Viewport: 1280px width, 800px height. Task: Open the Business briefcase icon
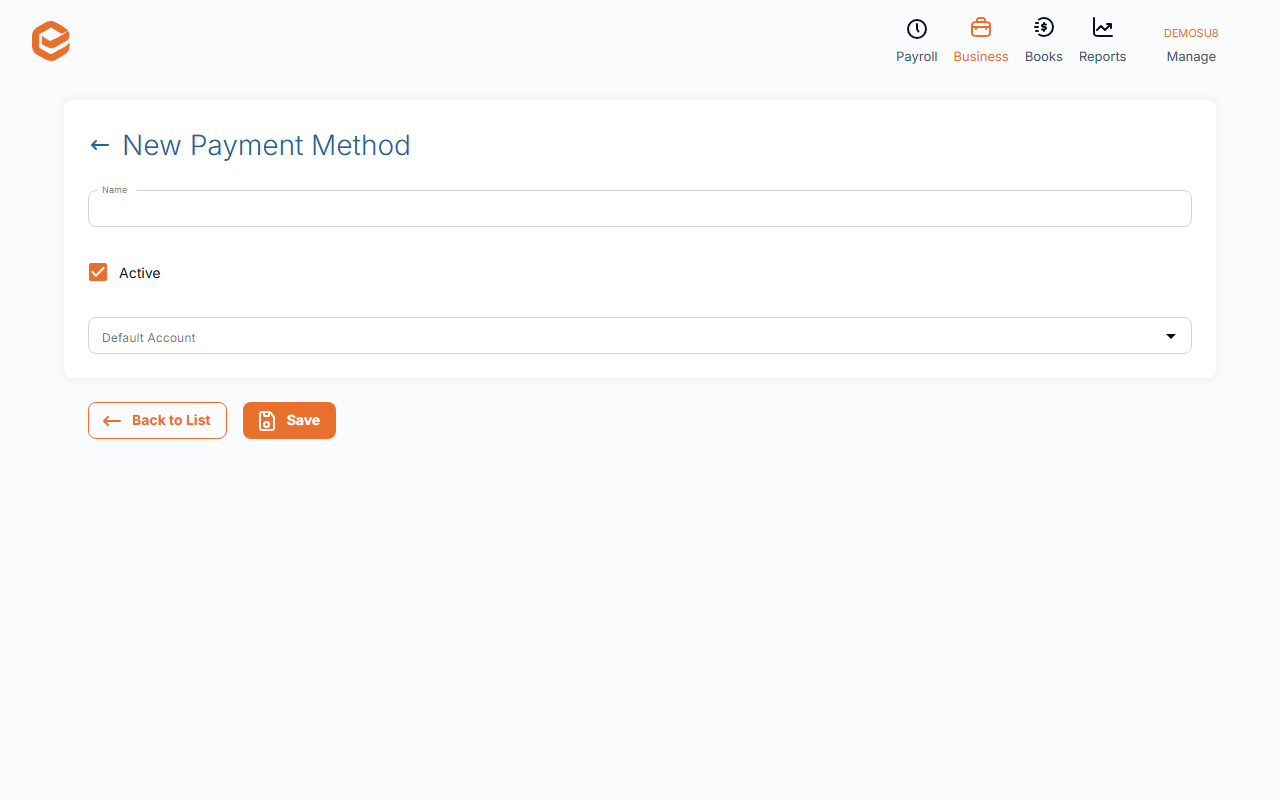pyautogui.click(x=981, y=28)
